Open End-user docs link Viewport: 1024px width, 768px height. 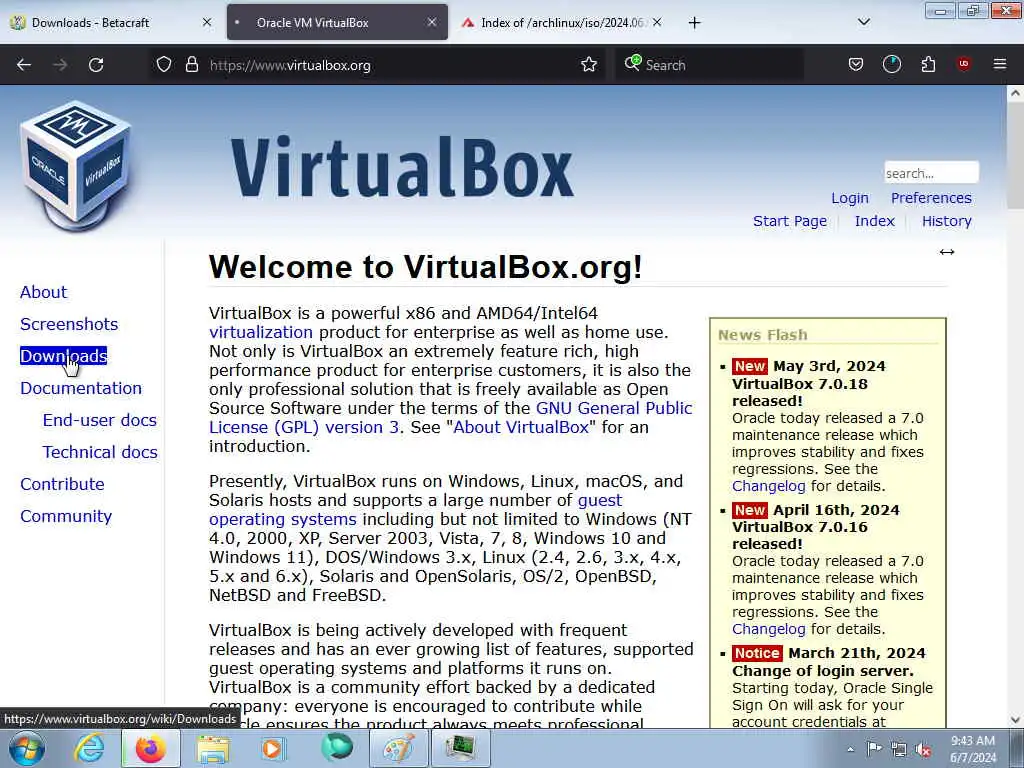(100, 420)
